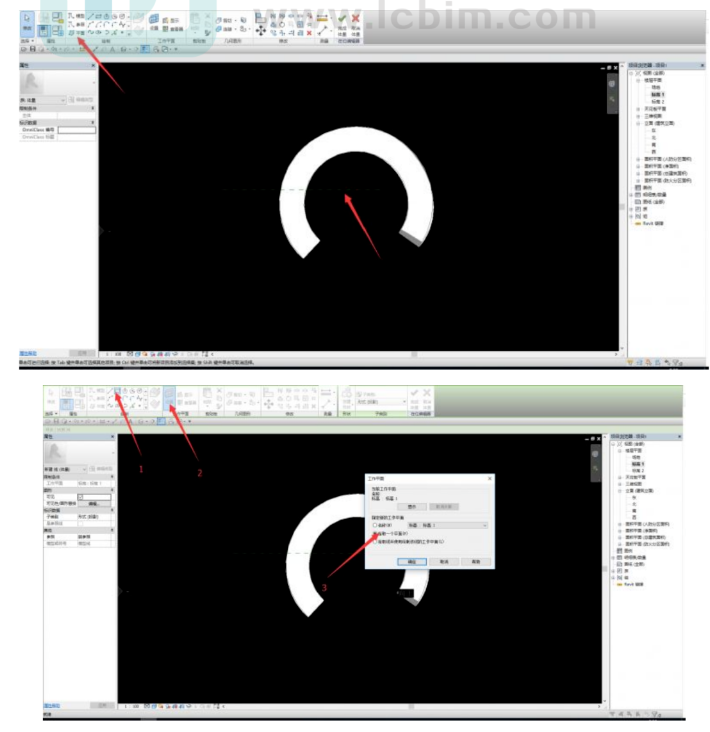Select 3D Views item in bottom Project Browser

point(632,484)
